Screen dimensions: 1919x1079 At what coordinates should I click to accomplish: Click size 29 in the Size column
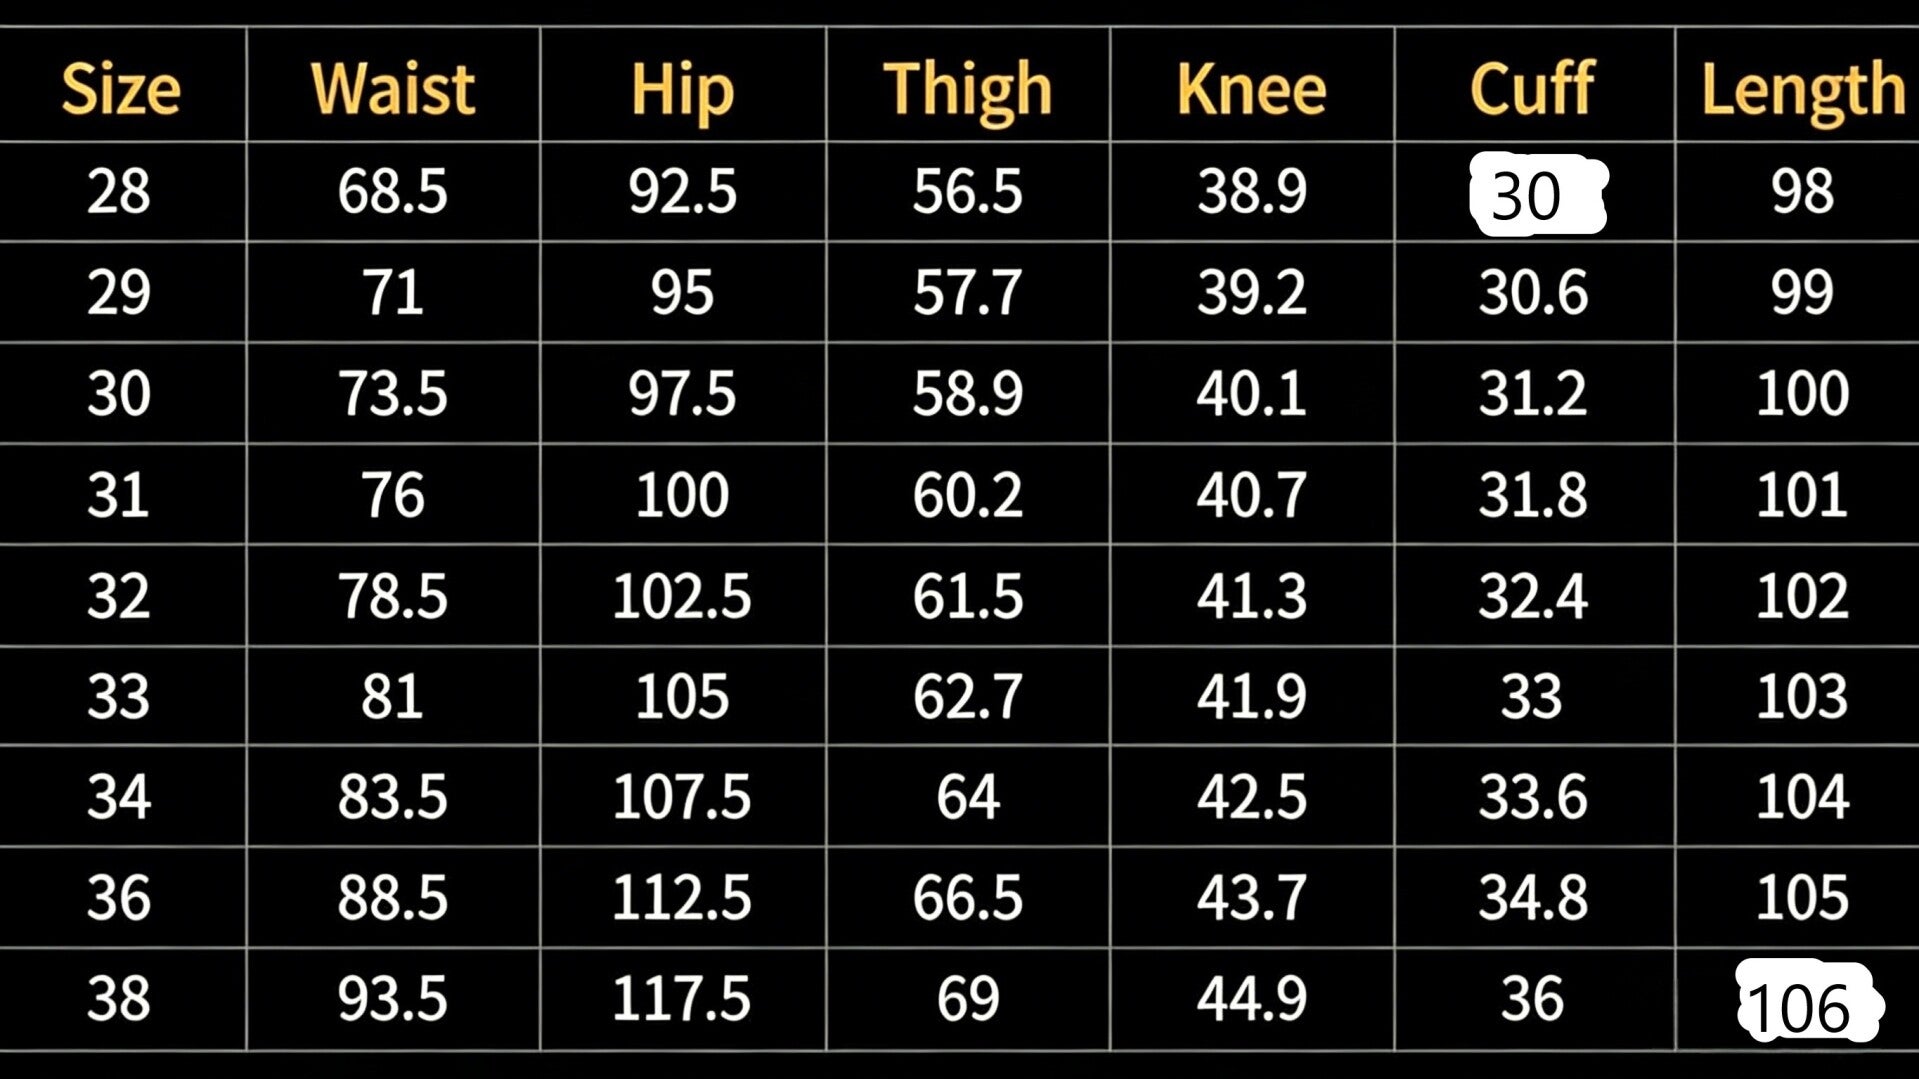(x=119, y=292)
